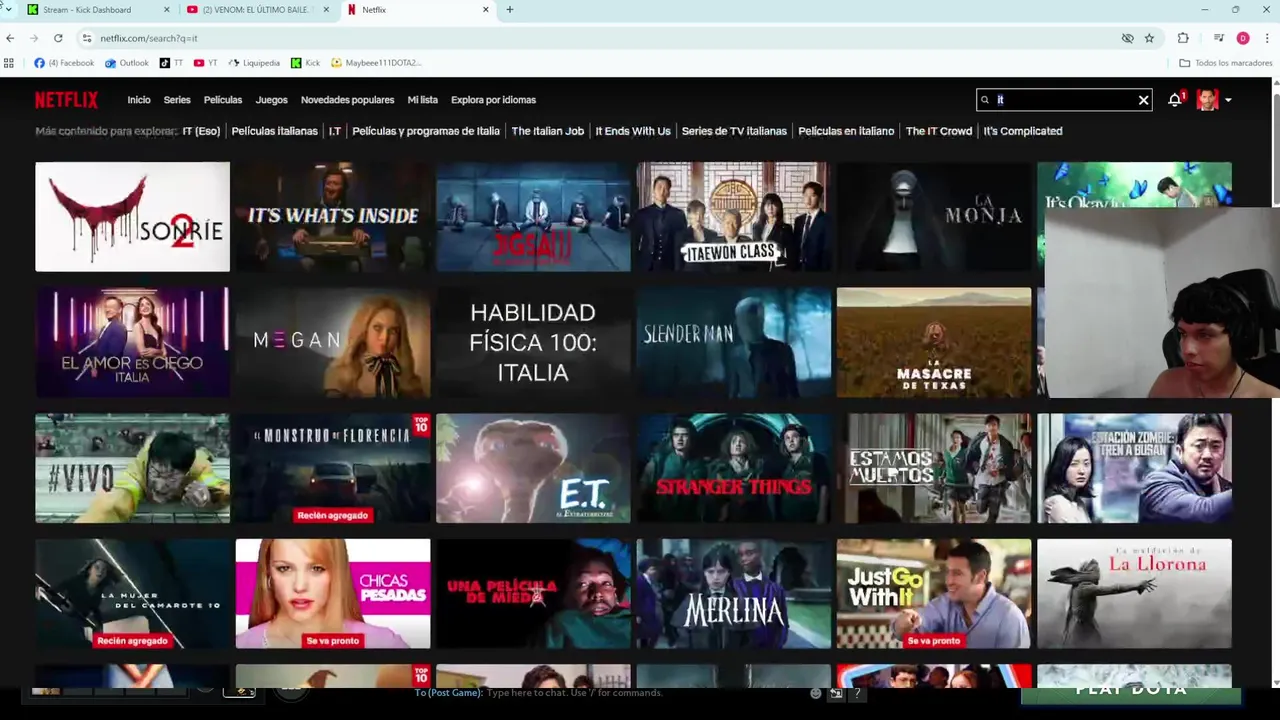Open the Slender Man title card
Screen dimensions: 1280x720
coord(733,342)
